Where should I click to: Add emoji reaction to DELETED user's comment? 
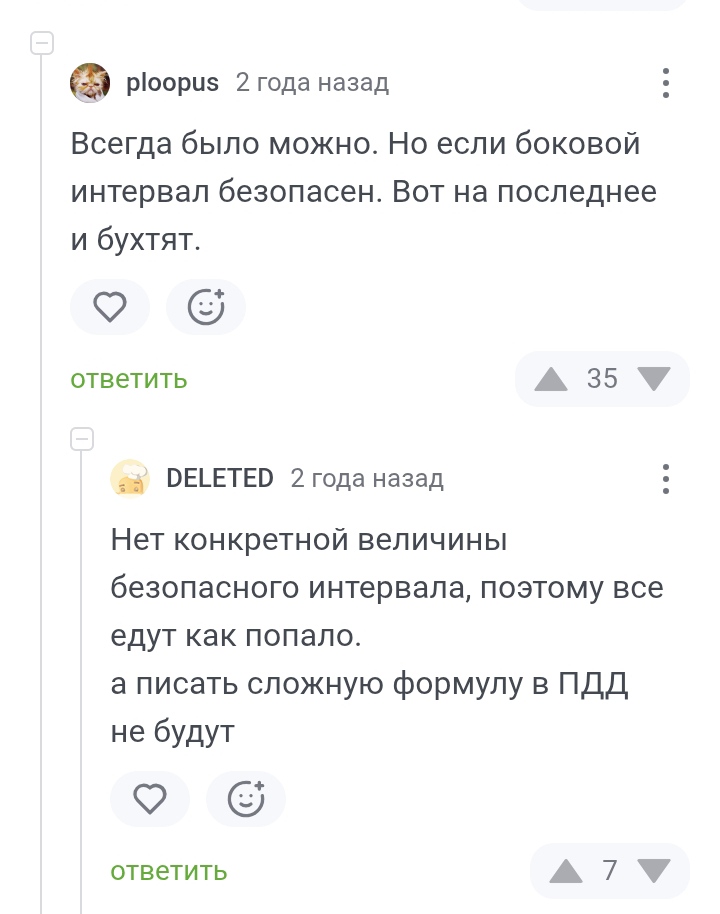coord(245,799)
